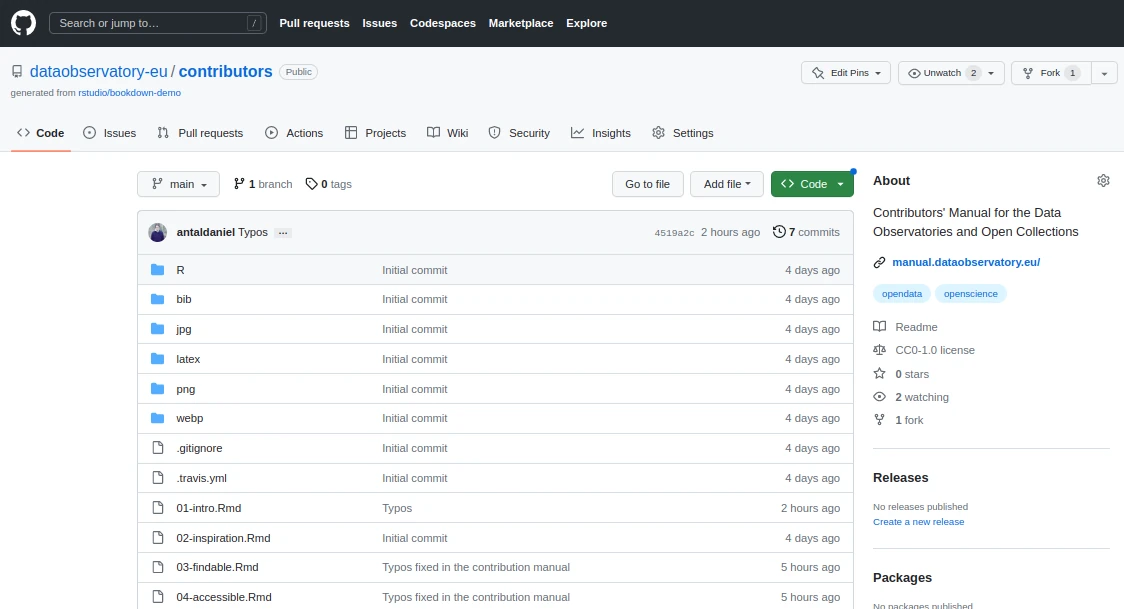This screenshot has height=609, width=1124.
Task: Click the GitHub octocat logo
Action: [23, 23]
